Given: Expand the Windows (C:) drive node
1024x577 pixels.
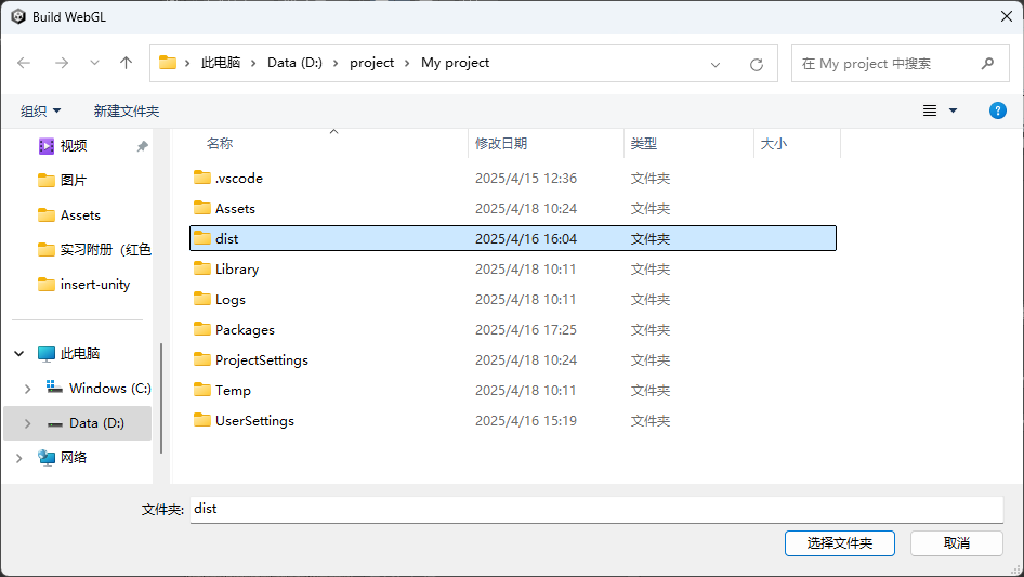Looking at the screenshot, I should [x=27, y=388].
